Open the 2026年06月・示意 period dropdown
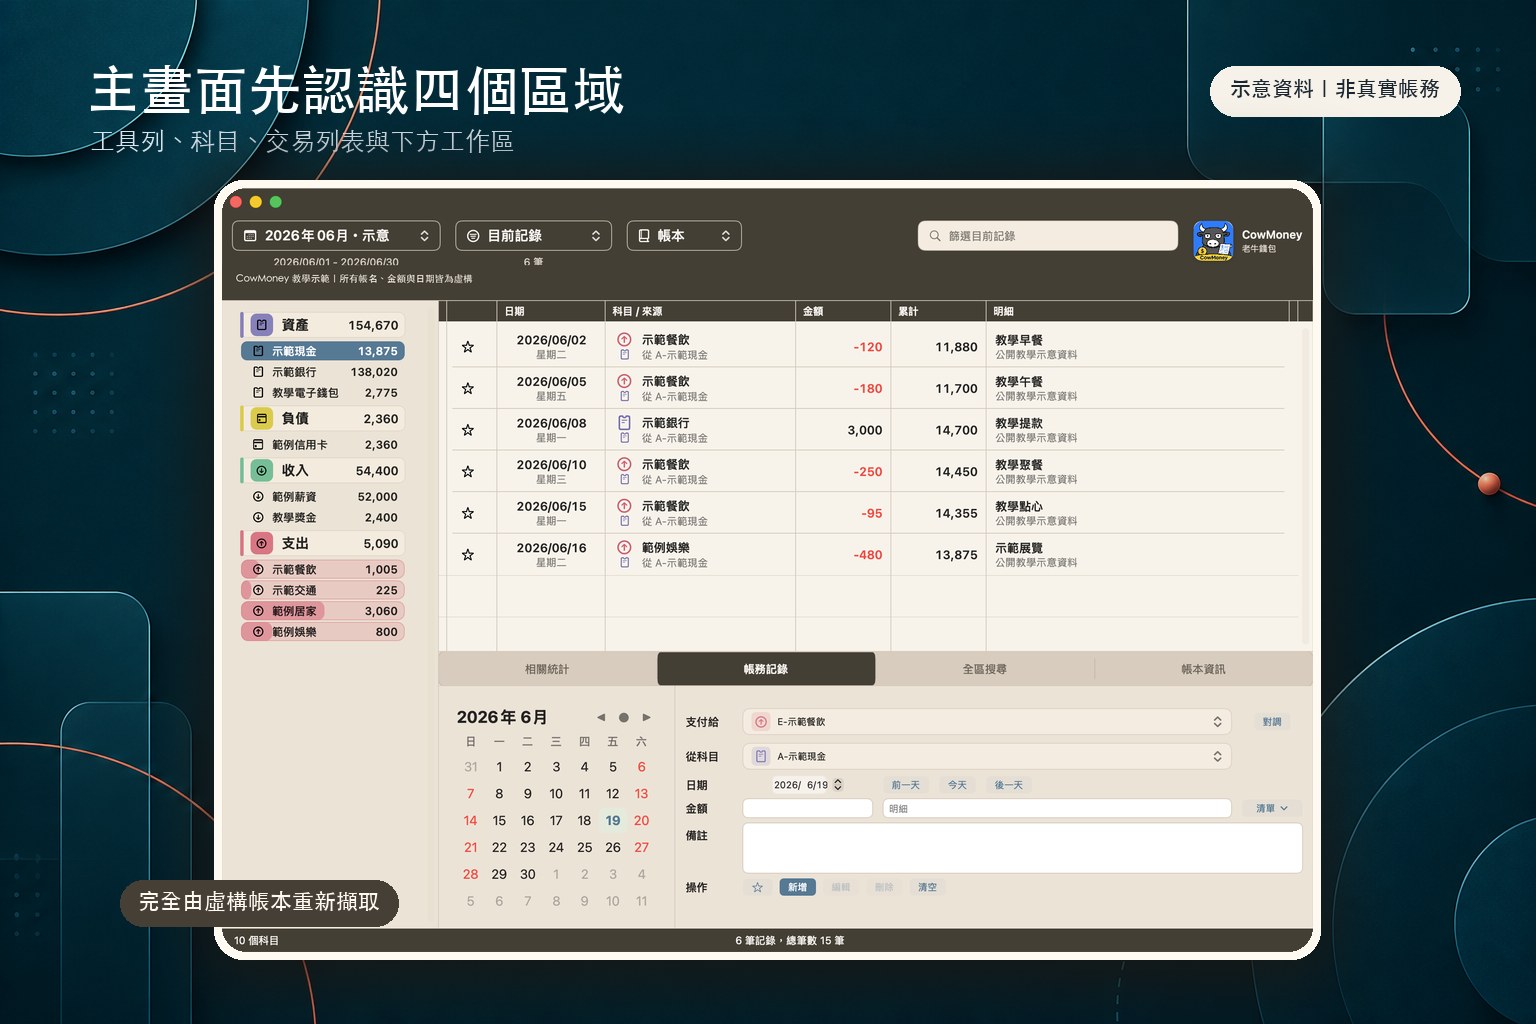Viewport: 1536px width, 1024px height. coord(337,236)
